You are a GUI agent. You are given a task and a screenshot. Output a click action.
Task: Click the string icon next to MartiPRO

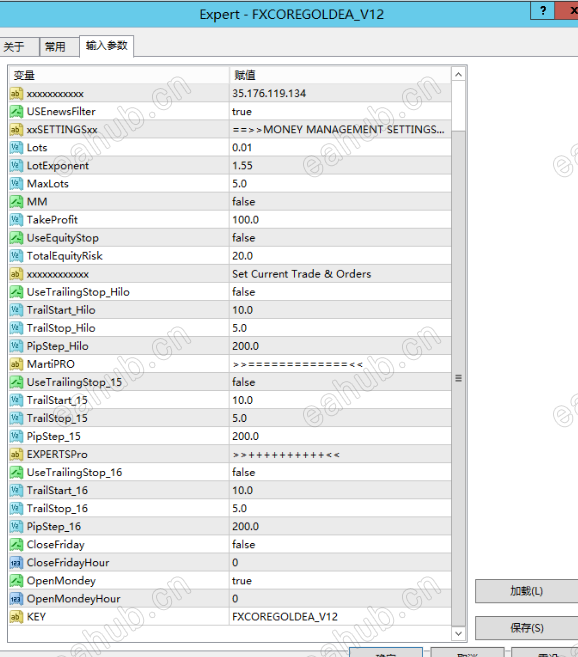16,364
